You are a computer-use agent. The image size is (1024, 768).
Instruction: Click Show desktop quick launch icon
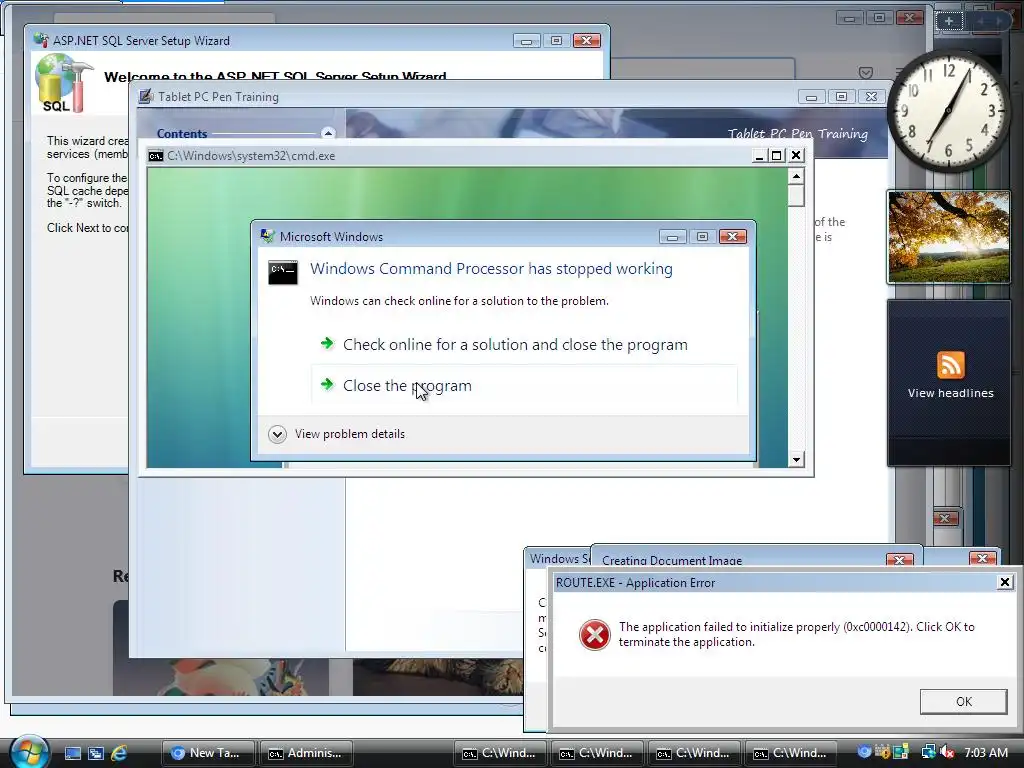tap(72, 753)
